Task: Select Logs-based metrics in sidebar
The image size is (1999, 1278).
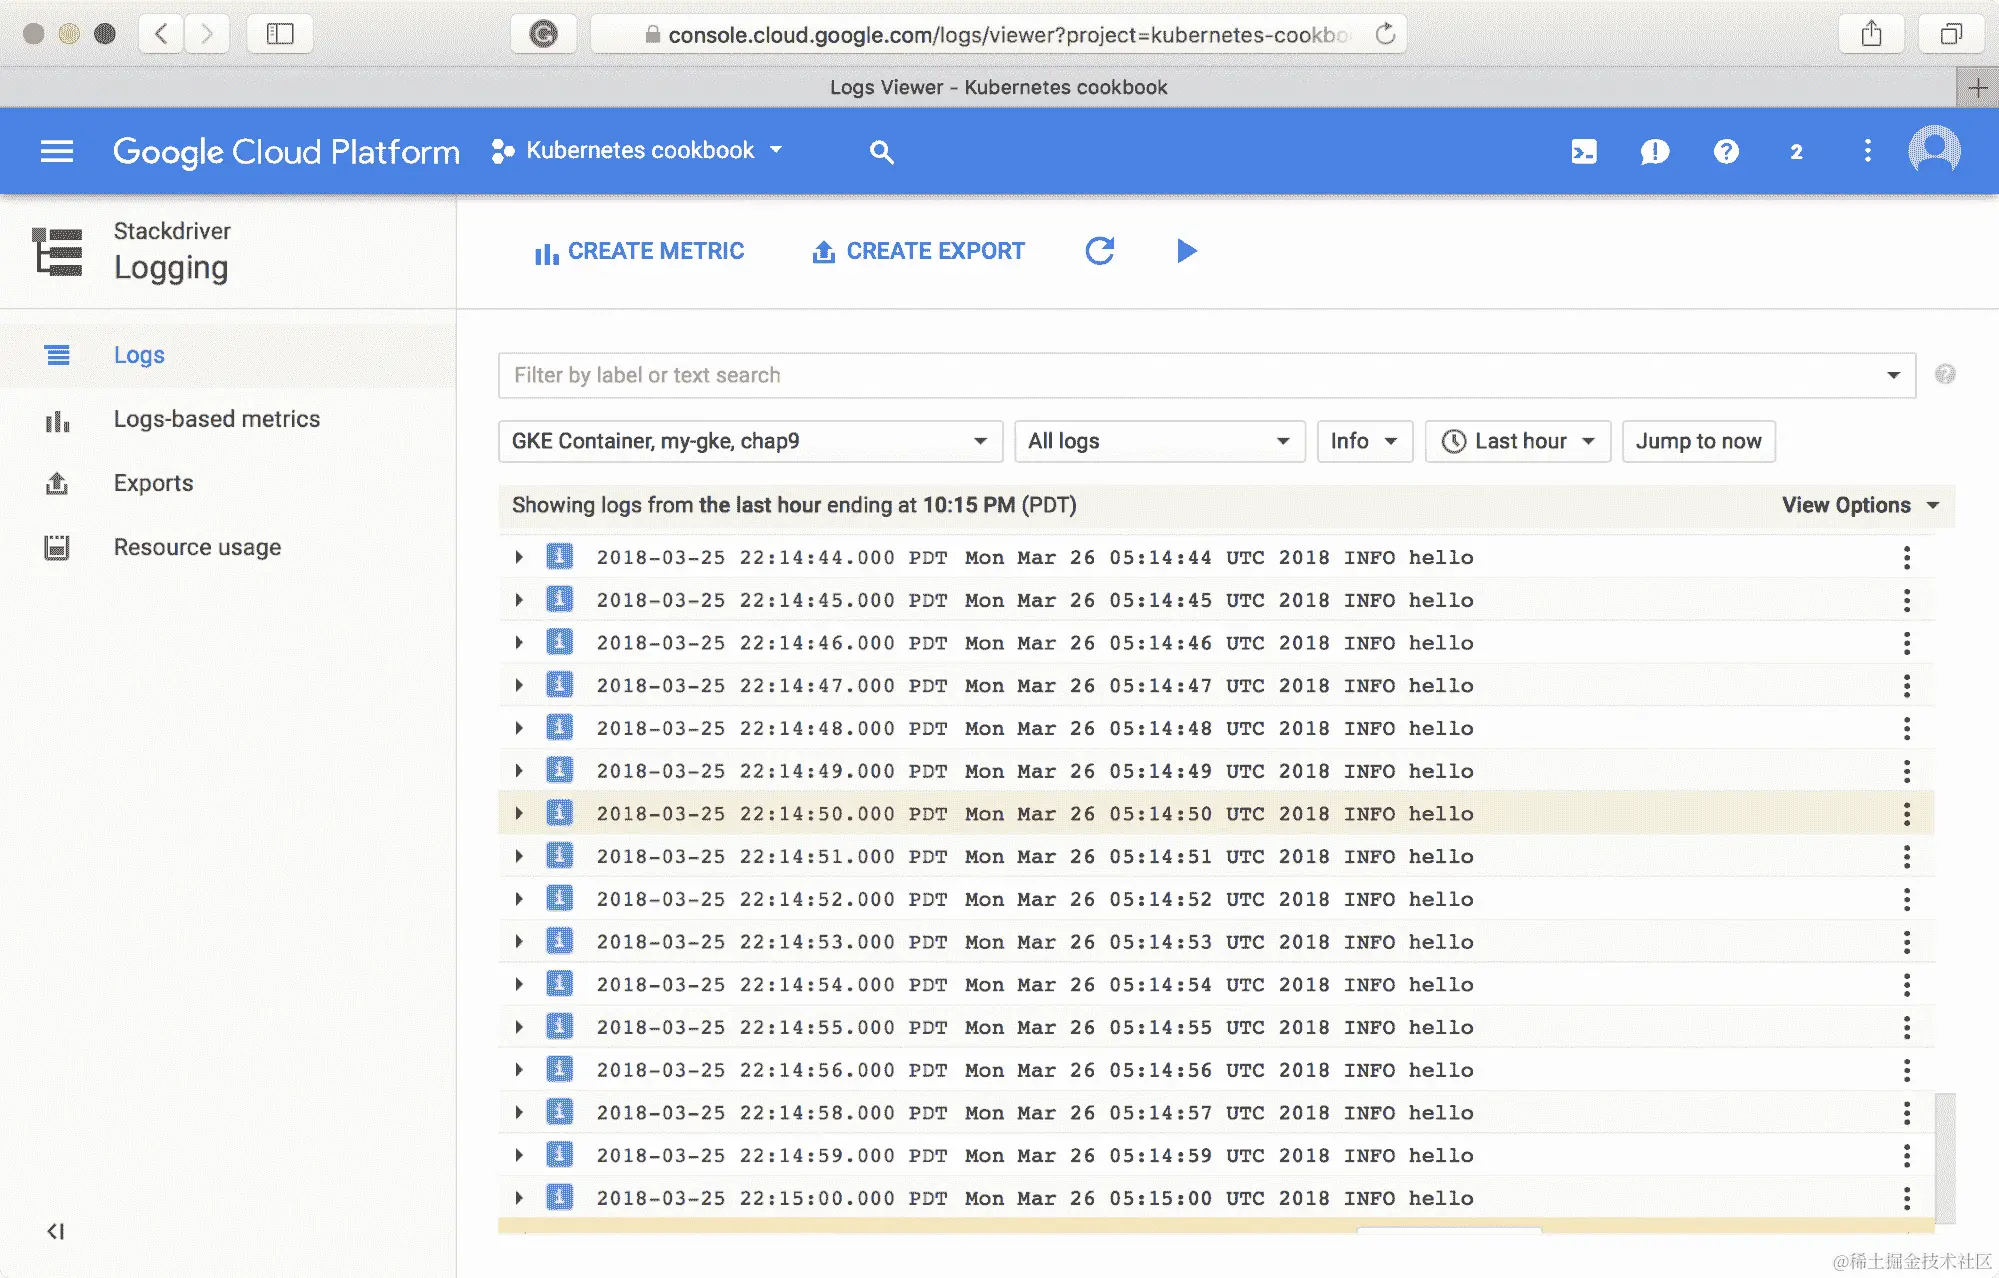Action: (216, 419)
